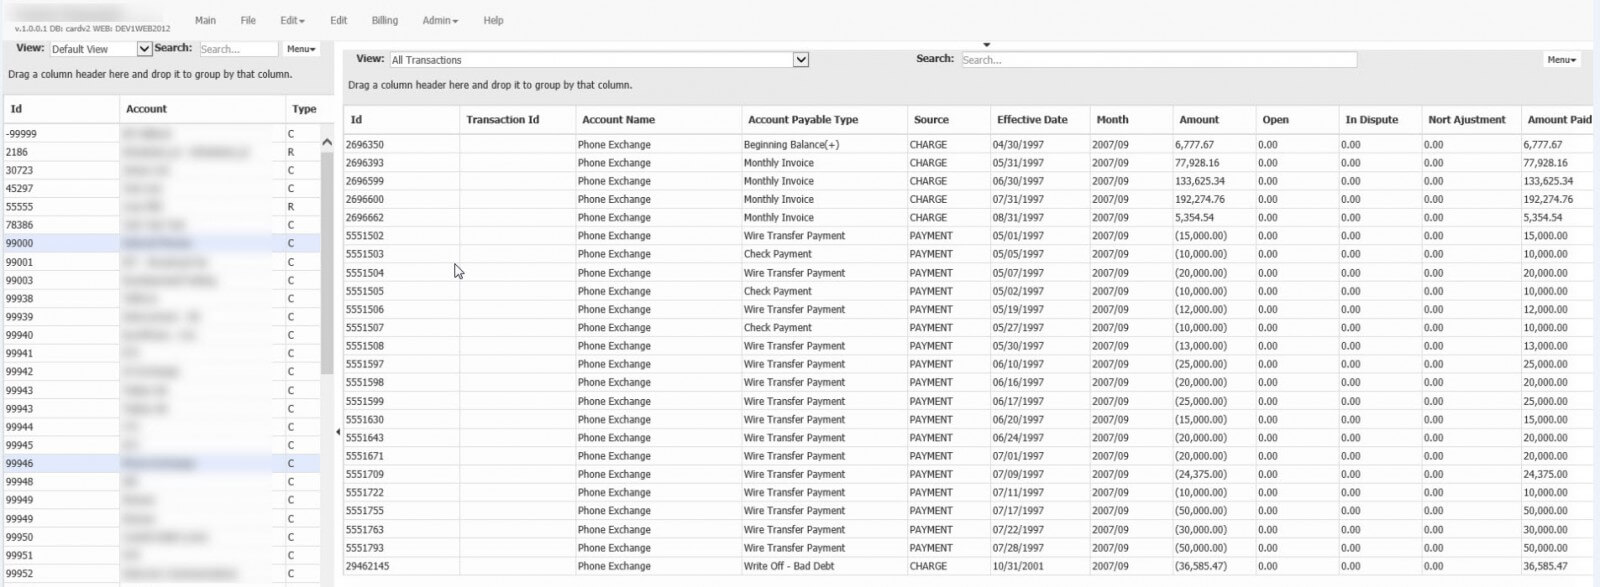The width and height of the screenshot is (1600, 587).
Task: Select account row with Id 99946
Action: (x=161, y=464)
